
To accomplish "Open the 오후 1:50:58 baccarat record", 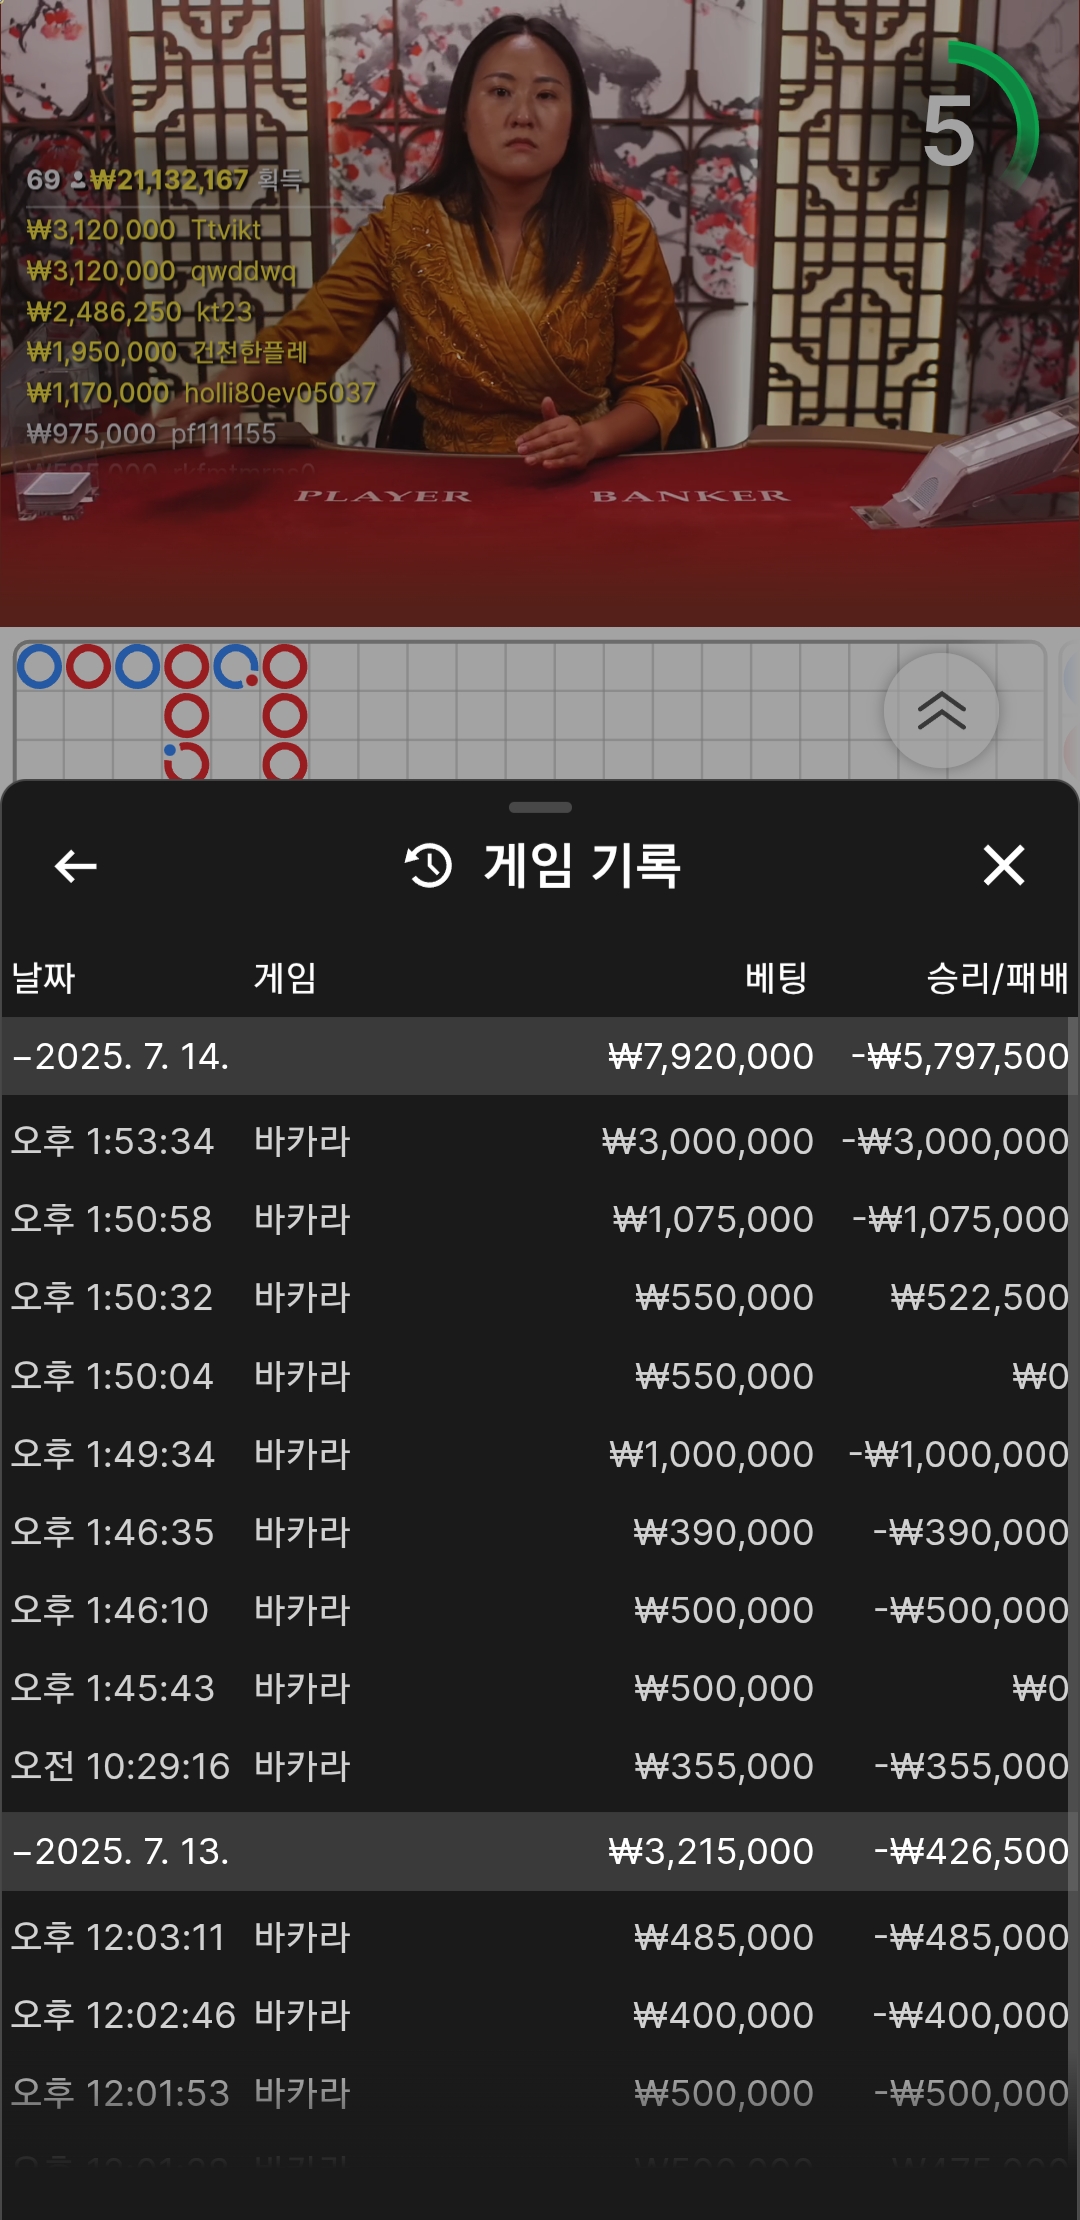I will [540, 1219].
